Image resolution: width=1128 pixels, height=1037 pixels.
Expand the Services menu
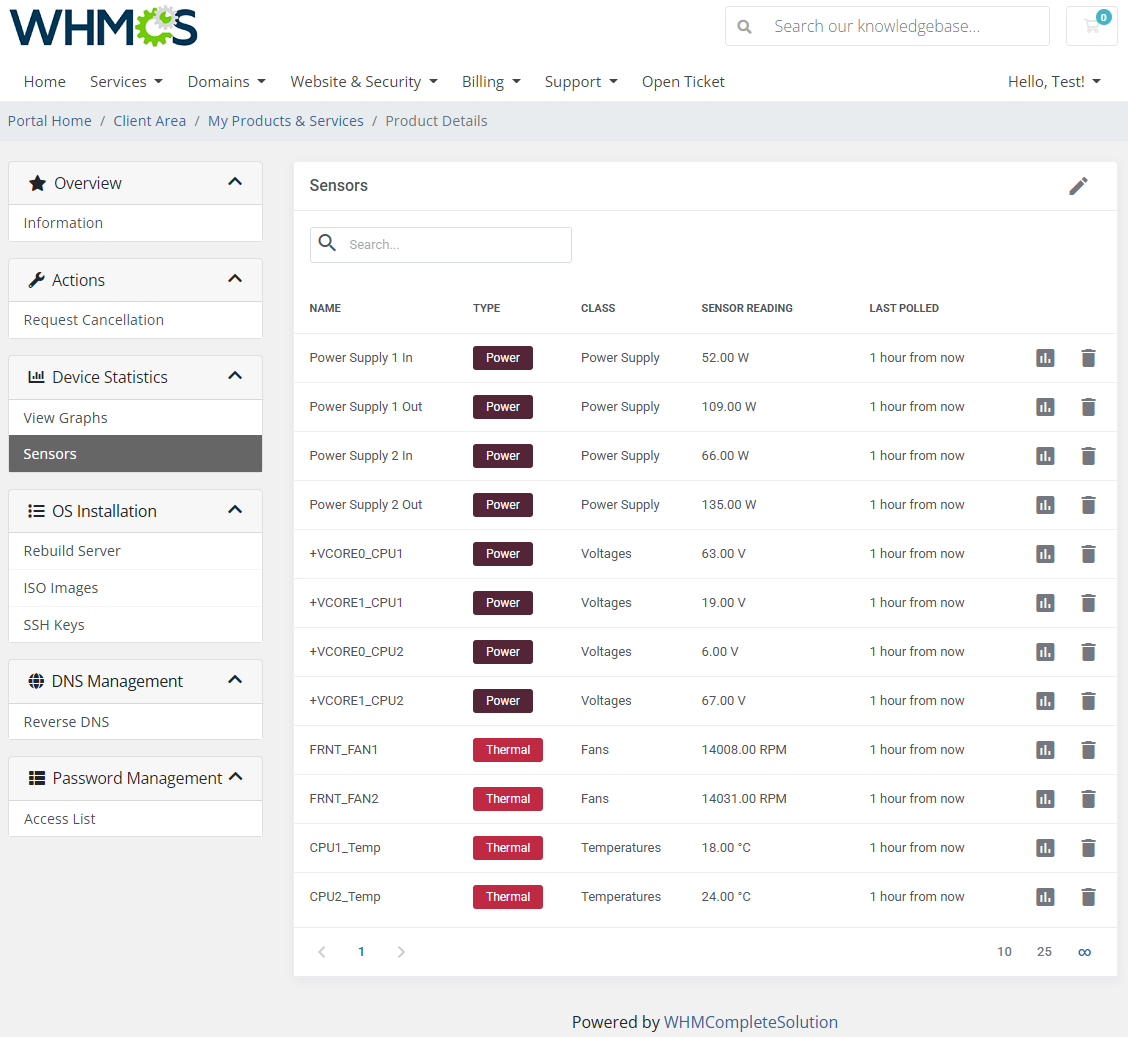[126, 81]
